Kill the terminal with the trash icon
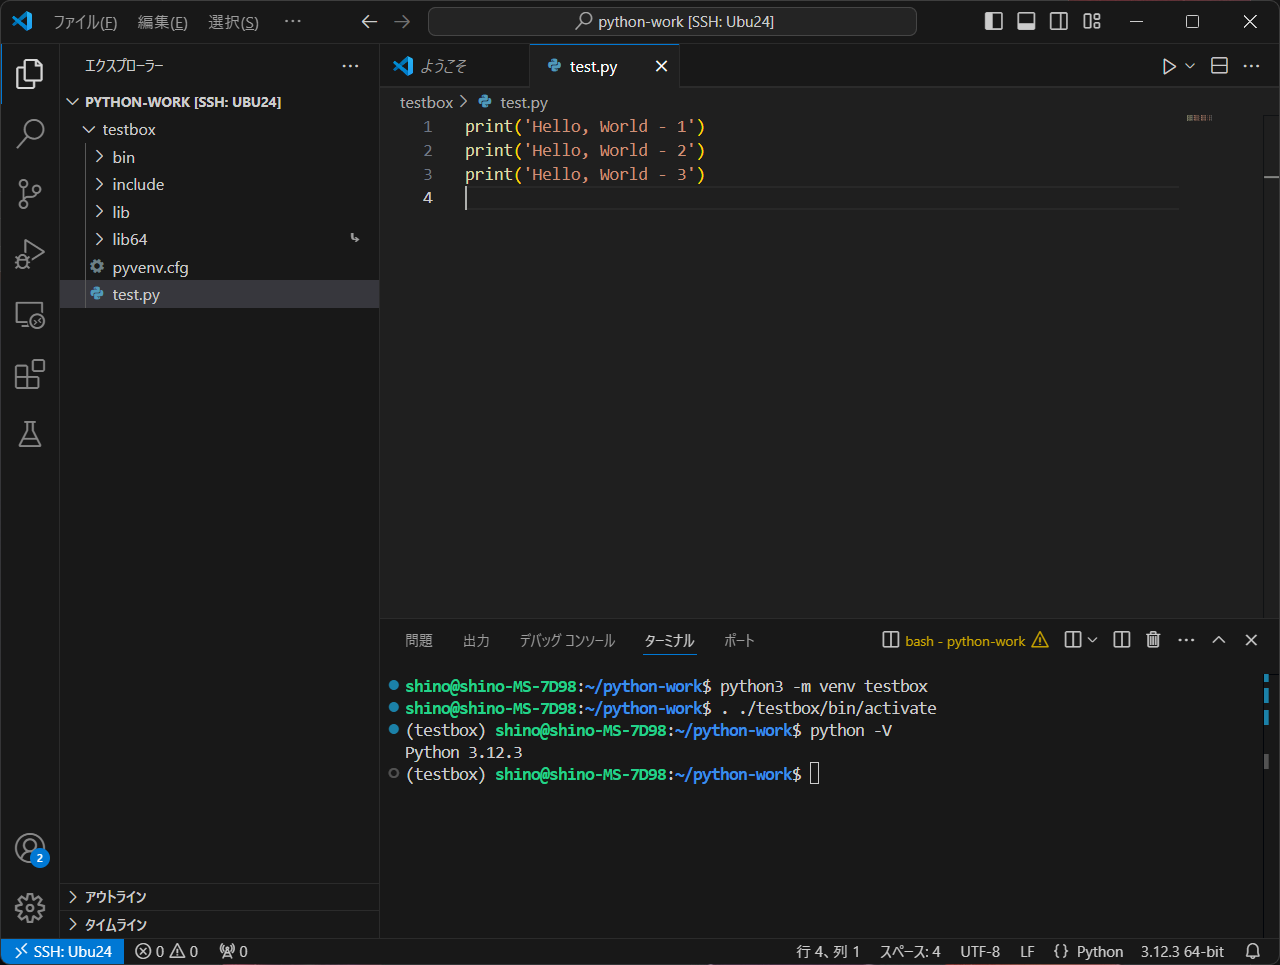The width and height of the screenshot is (1280, 965). [1153, 639]
